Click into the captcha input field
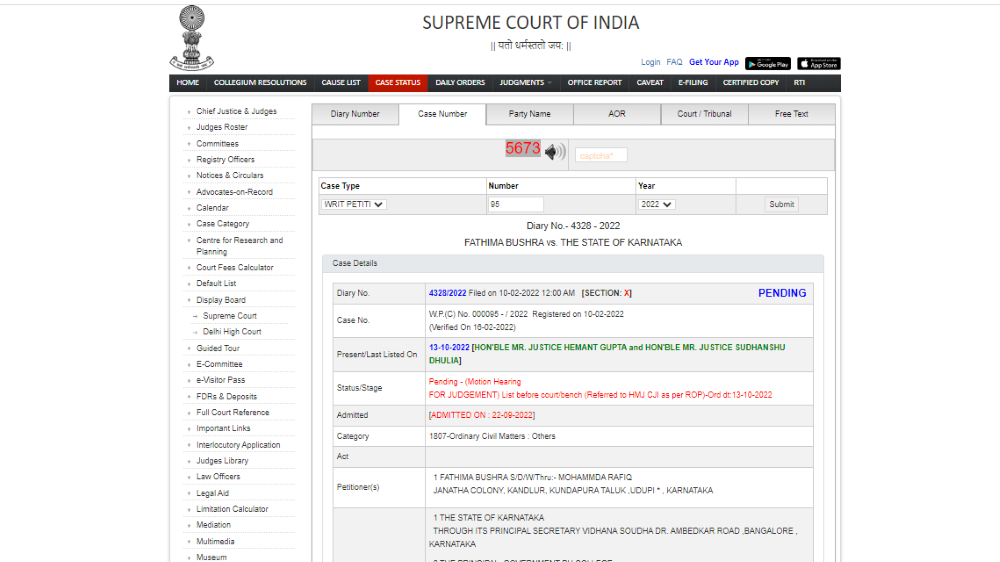 point(601,155)
